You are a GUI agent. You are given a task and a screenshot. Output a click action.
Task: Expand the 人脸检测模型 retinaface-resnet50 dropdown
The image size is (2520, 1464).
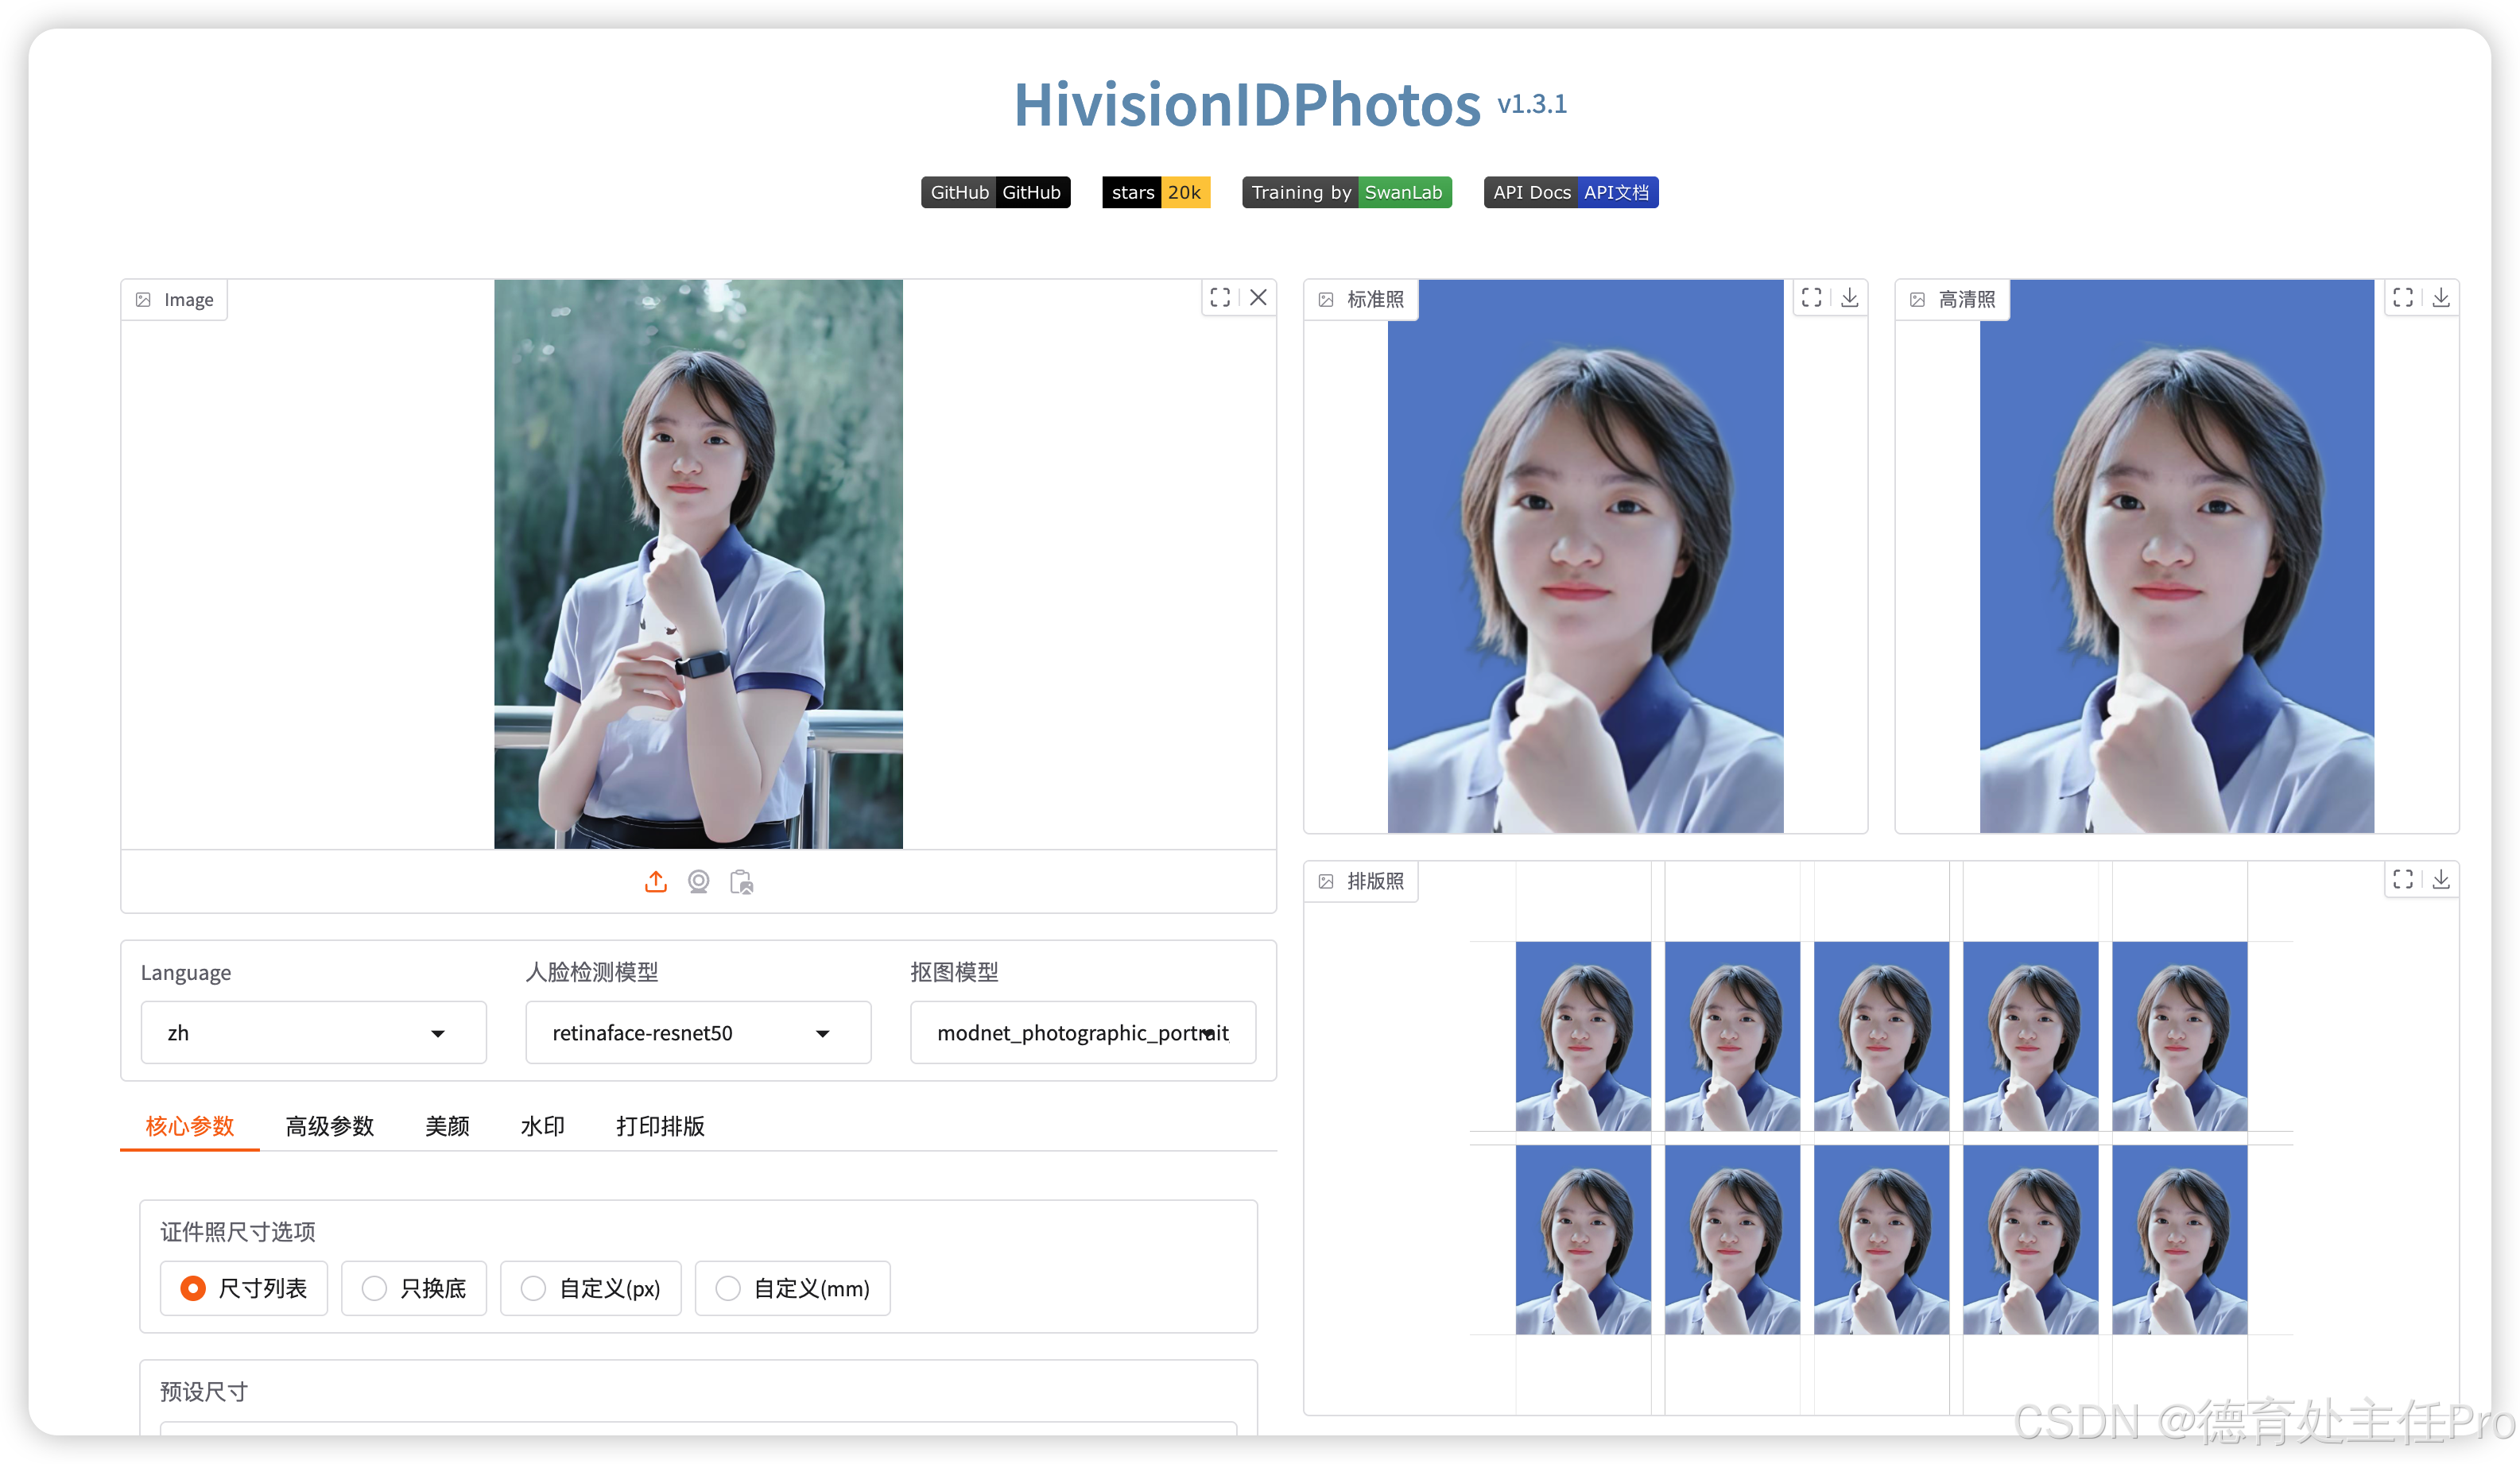(x=698, y=1032)
